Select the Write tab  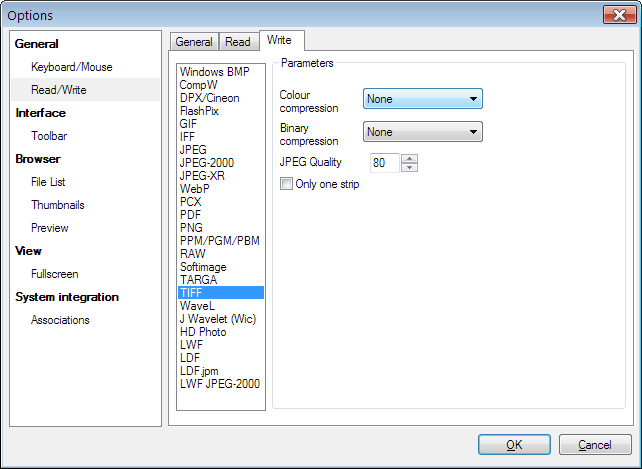pyautogui.click(x=279, y=40)
